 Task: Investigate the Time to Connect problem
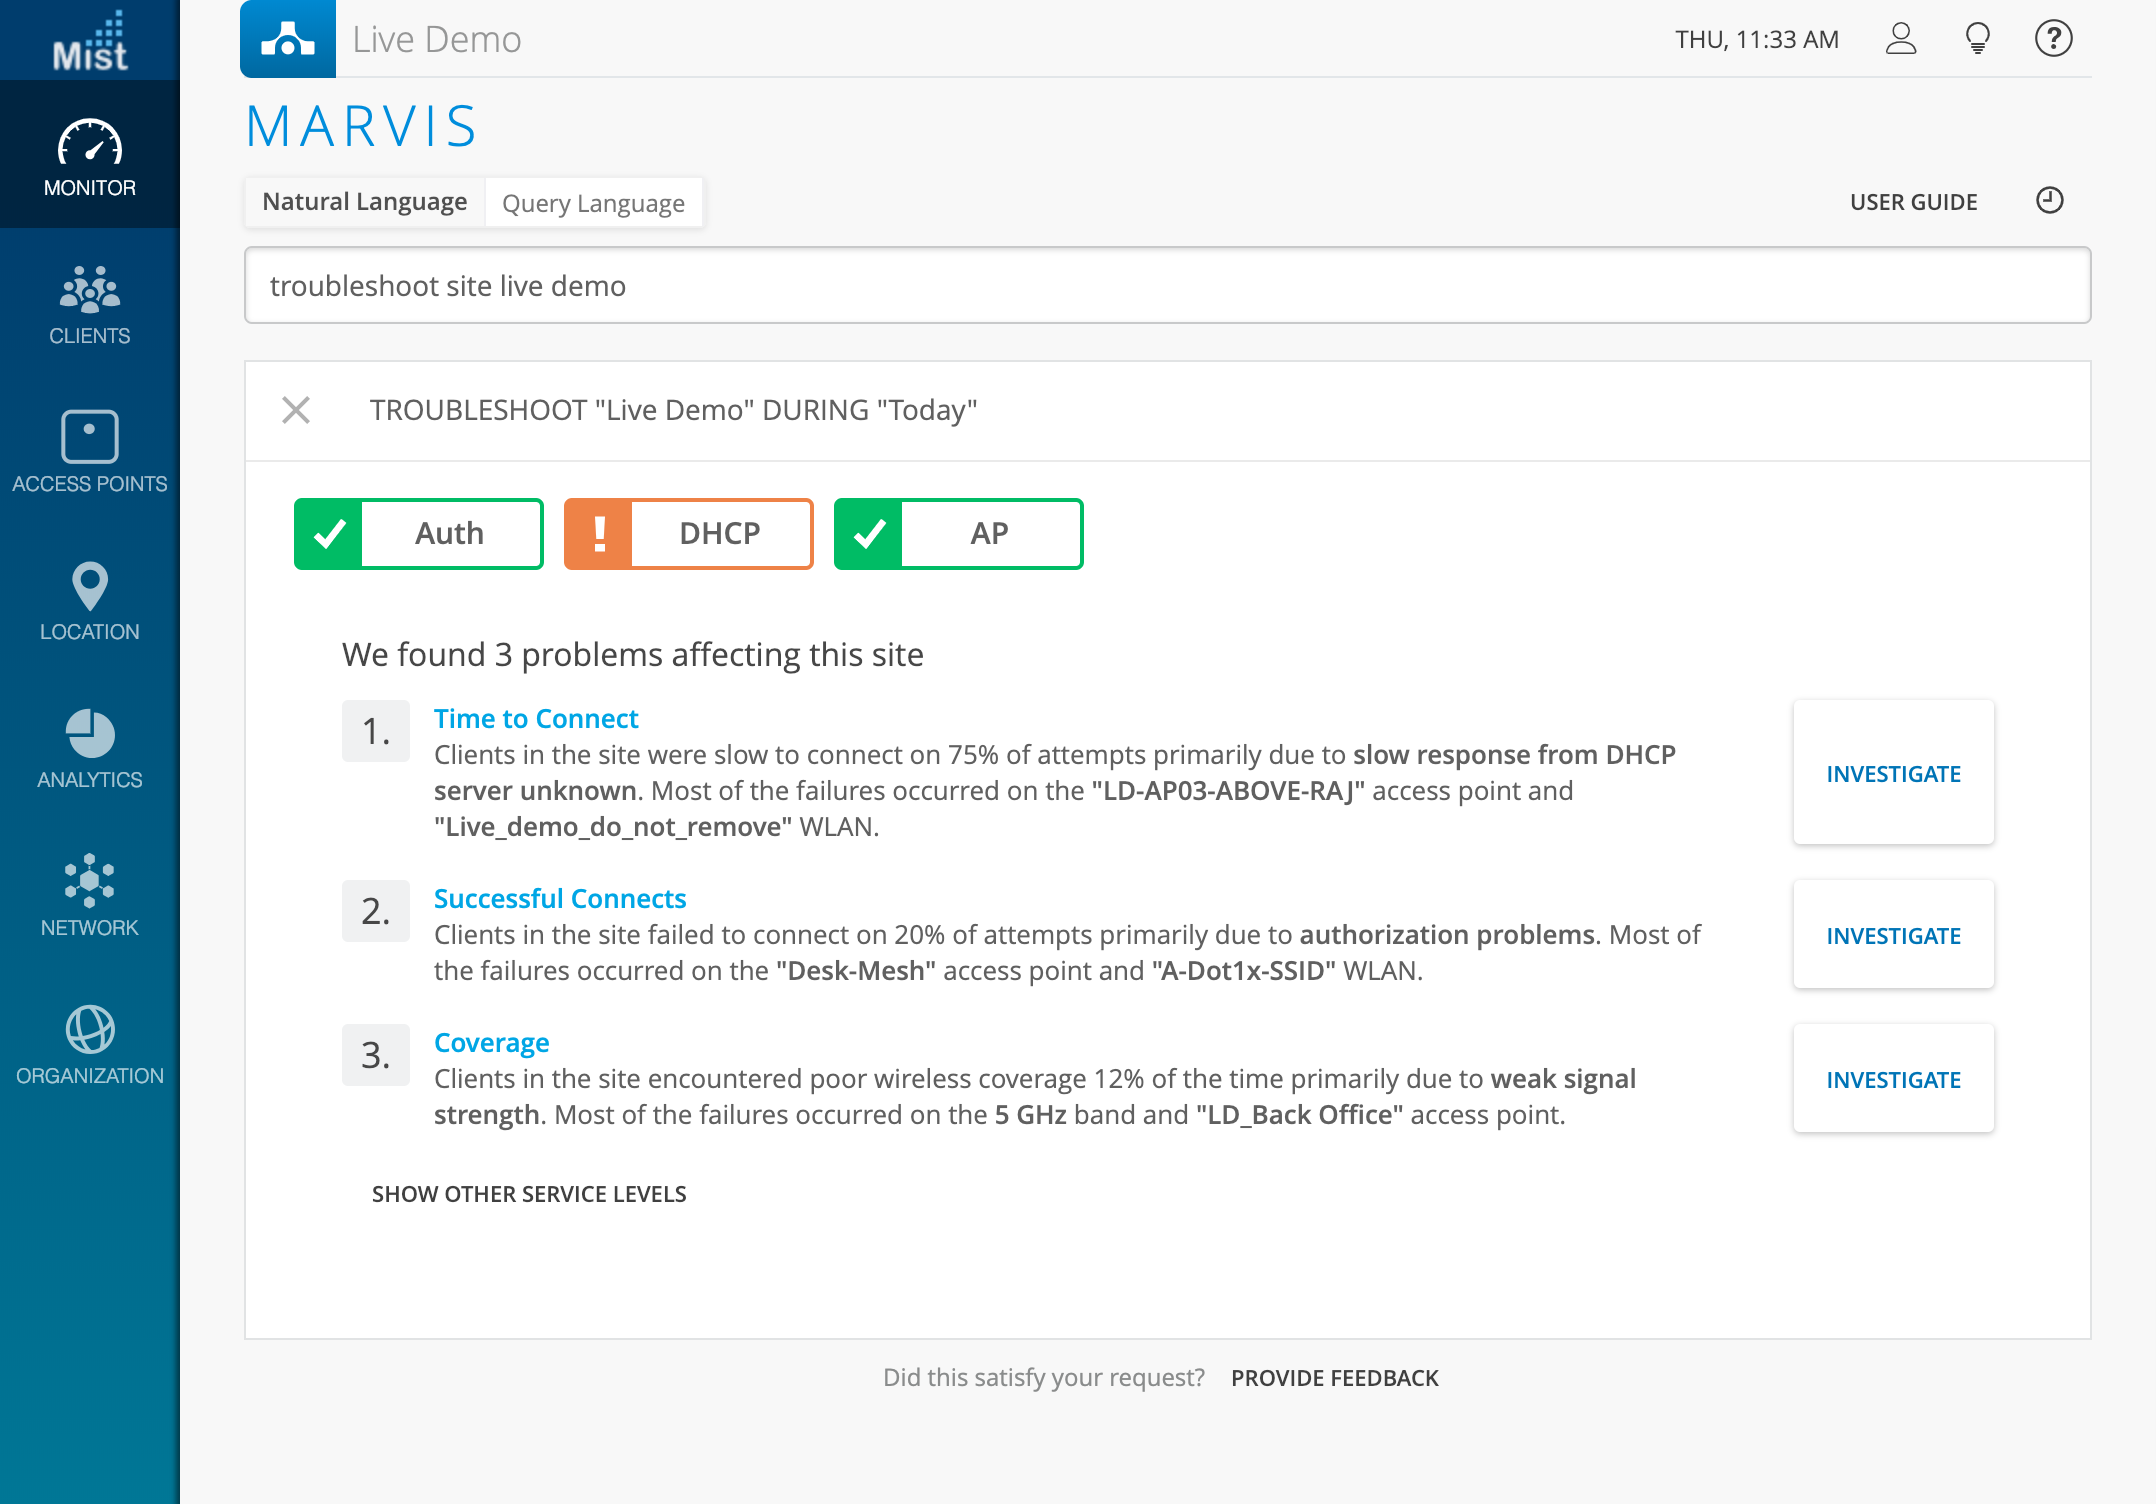point(1892,773)
